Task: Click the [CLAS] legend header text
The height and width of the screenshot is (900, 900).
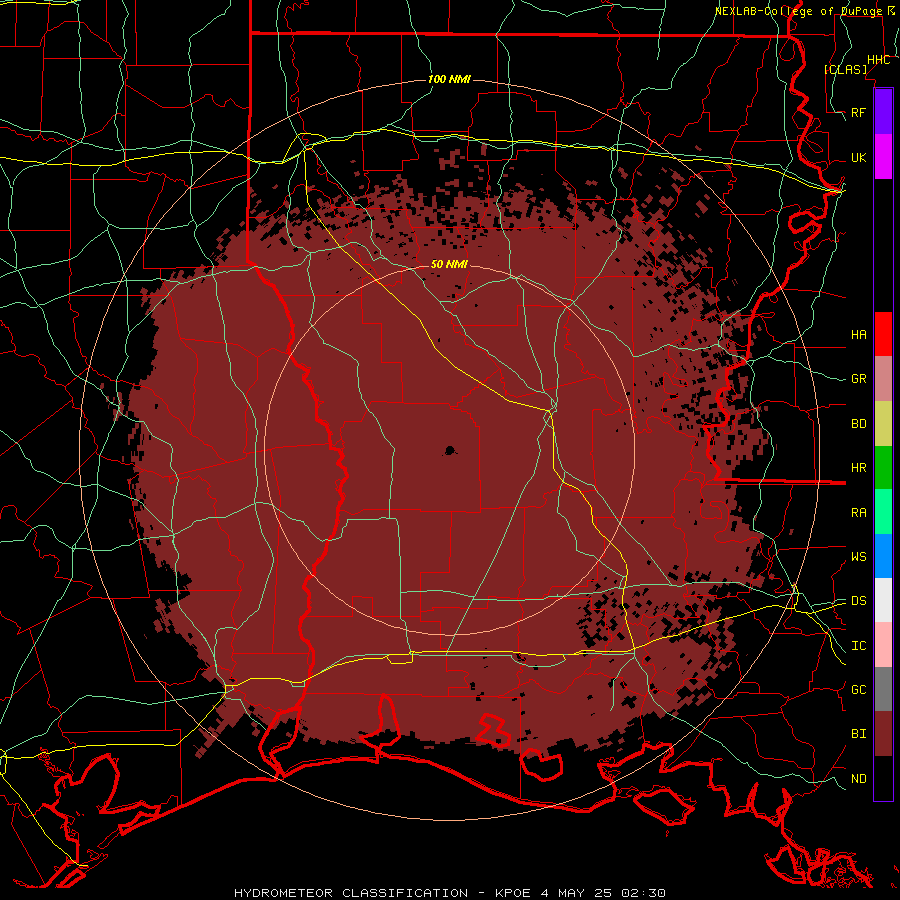Action: click(x=845, y=69)
